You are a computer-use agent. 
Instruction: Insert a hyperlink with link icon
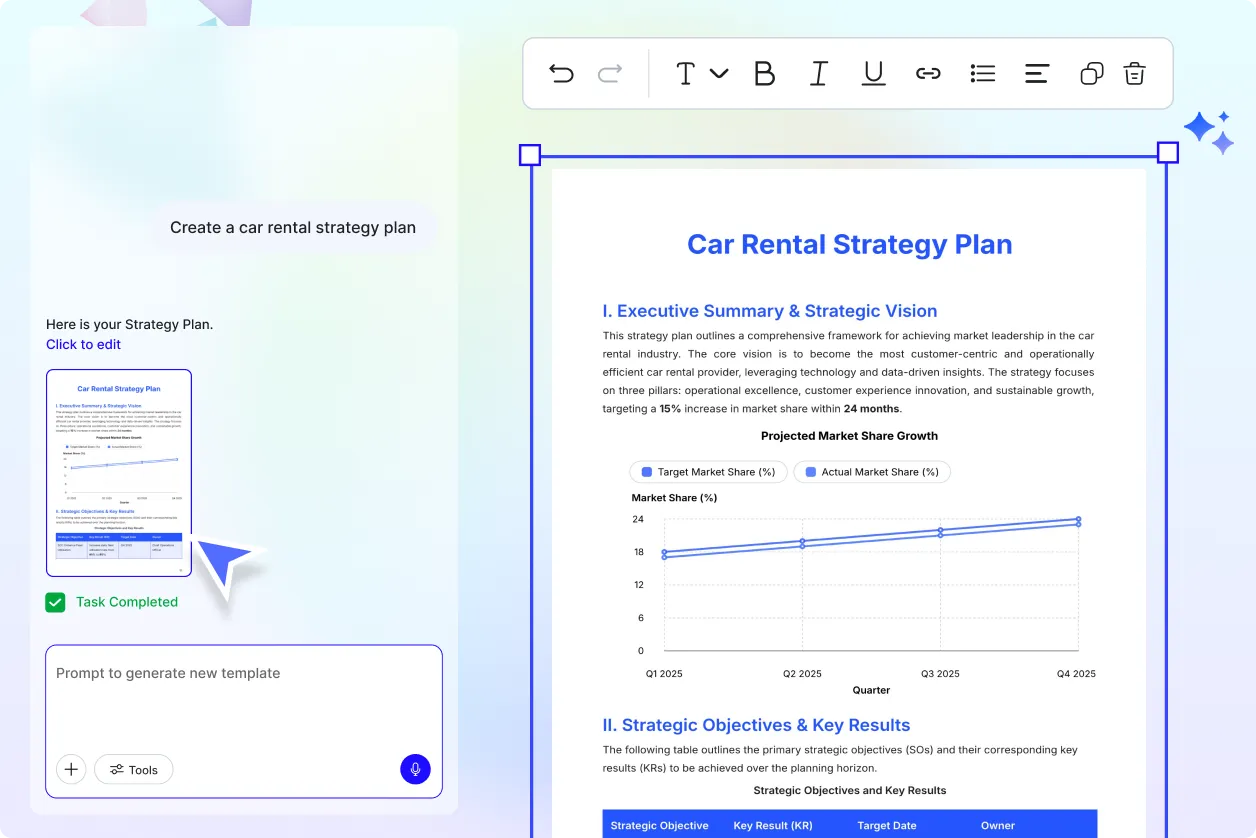[x=928, y=73]
